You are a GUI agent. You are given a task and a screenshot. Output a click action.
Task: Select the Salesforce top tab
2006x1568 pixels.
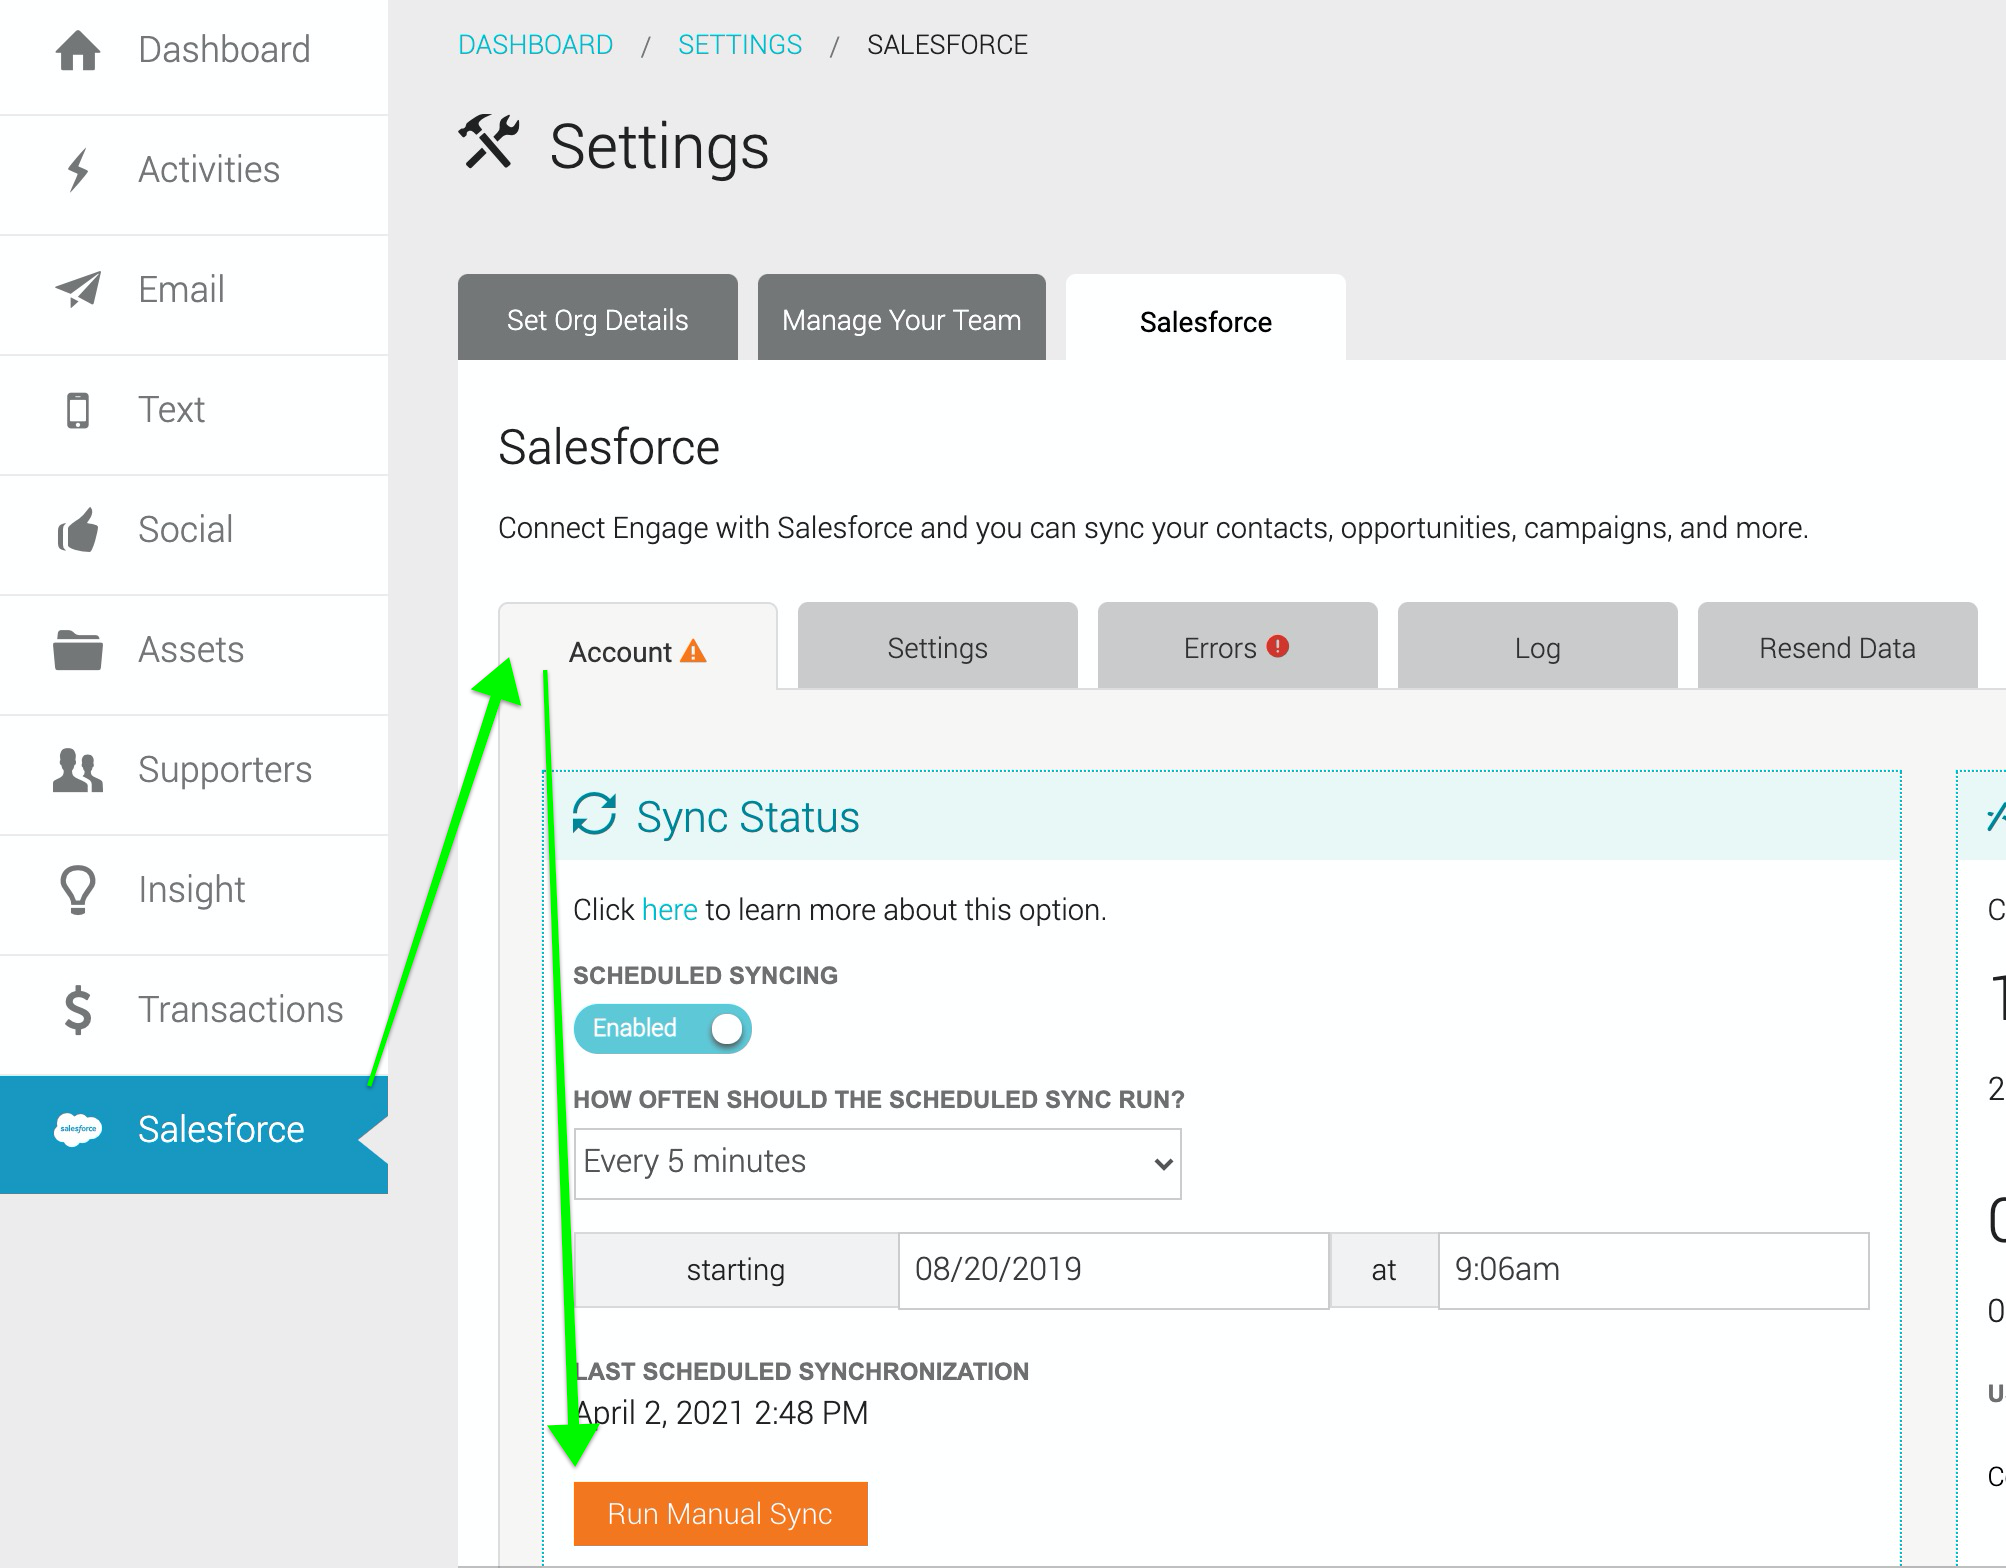(1206, 318)
